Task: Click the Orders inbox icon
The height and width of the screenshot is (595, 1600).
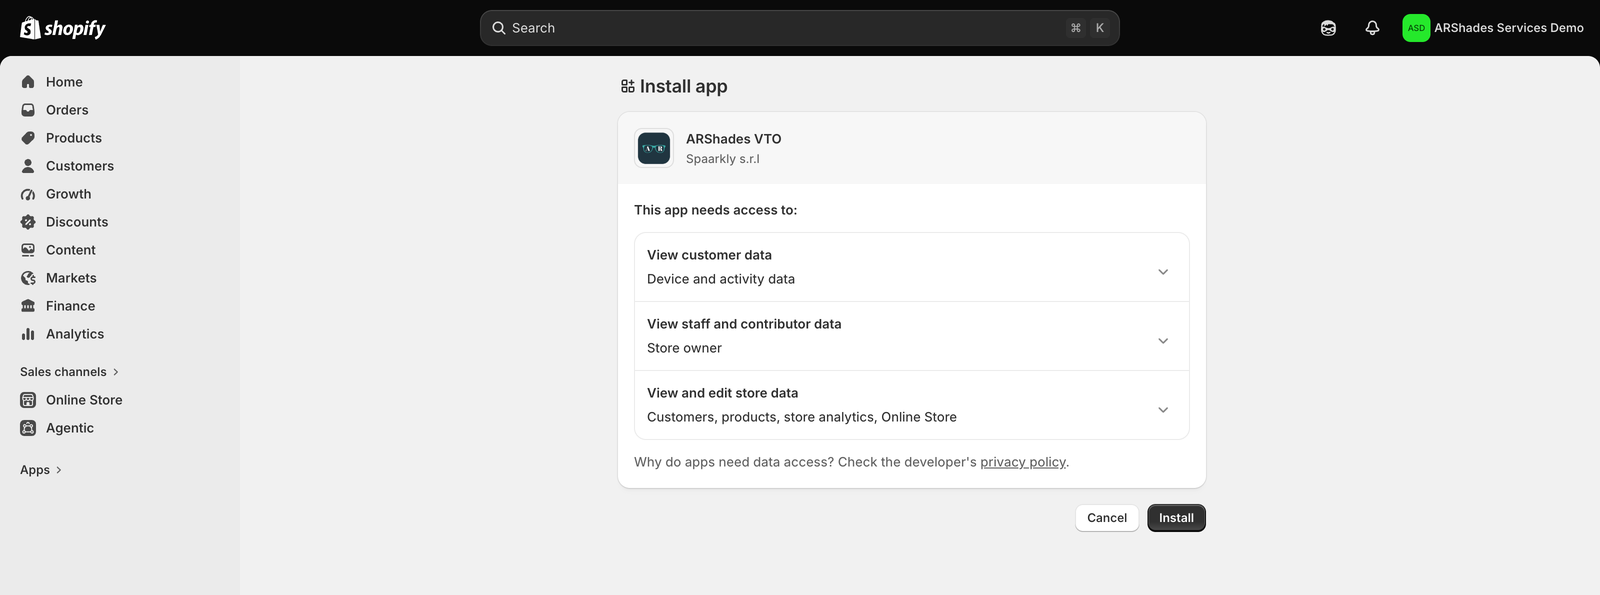Action: click(x=28, y=110)
